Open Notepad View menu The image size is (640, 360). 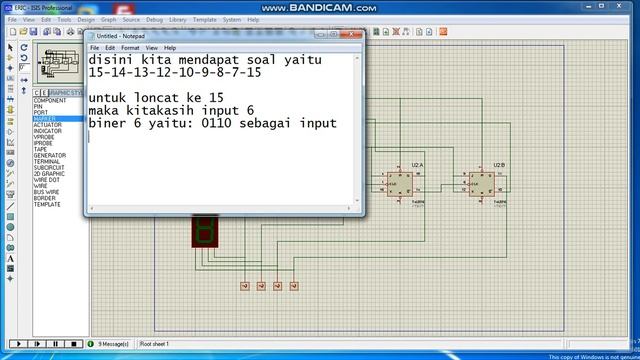[151, 48]
